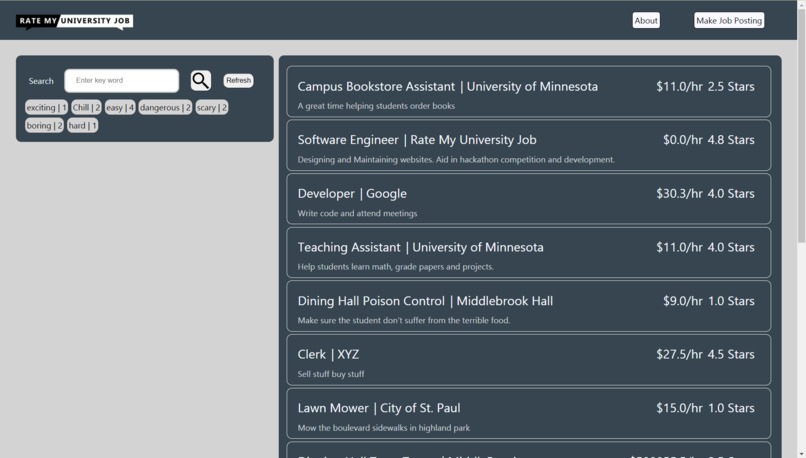Open the Developer at Google listing

coord(528,199)
